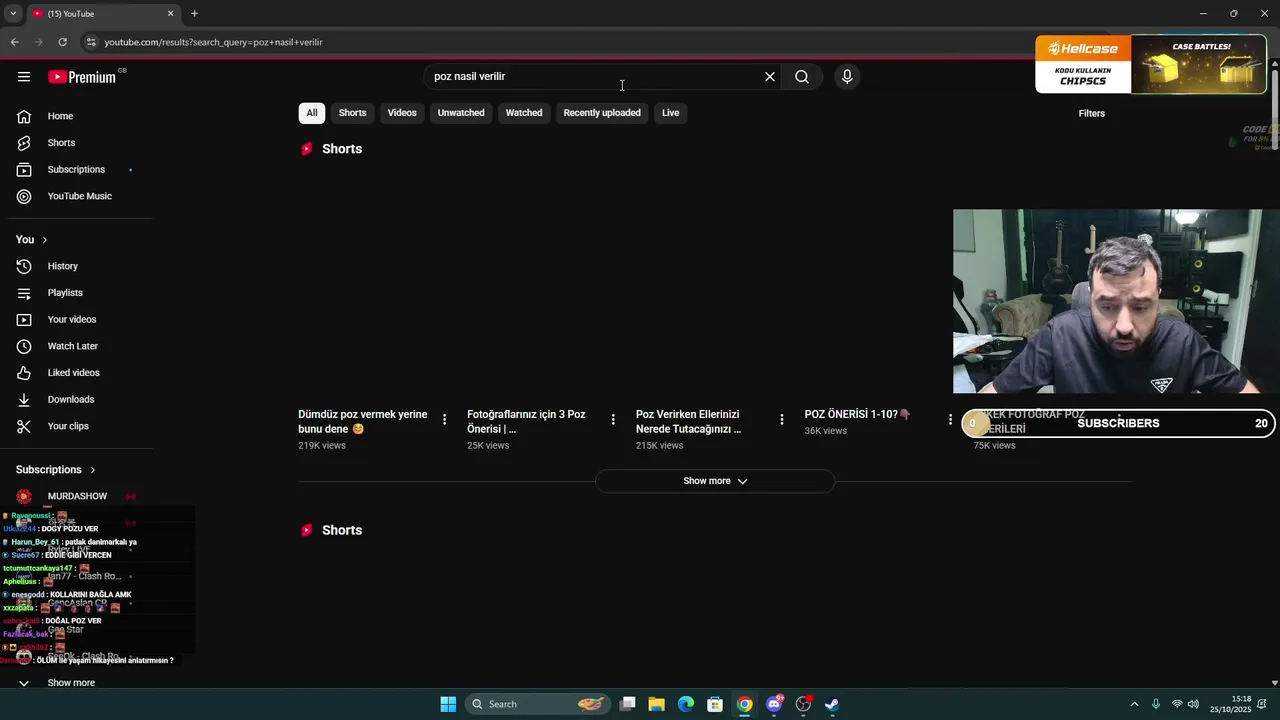Expand the Subscriptions section header
Image resolution: width=1280 pixels, height=720 pixels.
pyautogui.click(x=56, y=470)
